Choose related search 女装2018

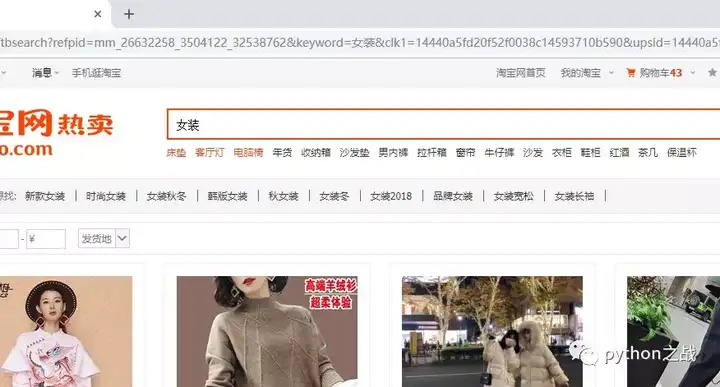[x=391, y=196]
